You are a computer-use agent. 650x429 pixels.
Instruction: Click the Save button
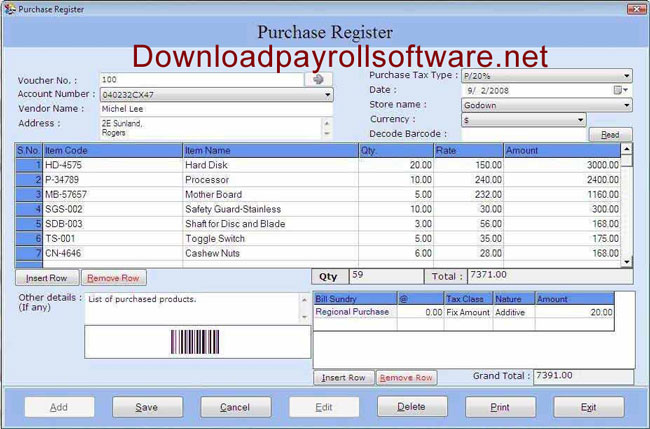147,407
